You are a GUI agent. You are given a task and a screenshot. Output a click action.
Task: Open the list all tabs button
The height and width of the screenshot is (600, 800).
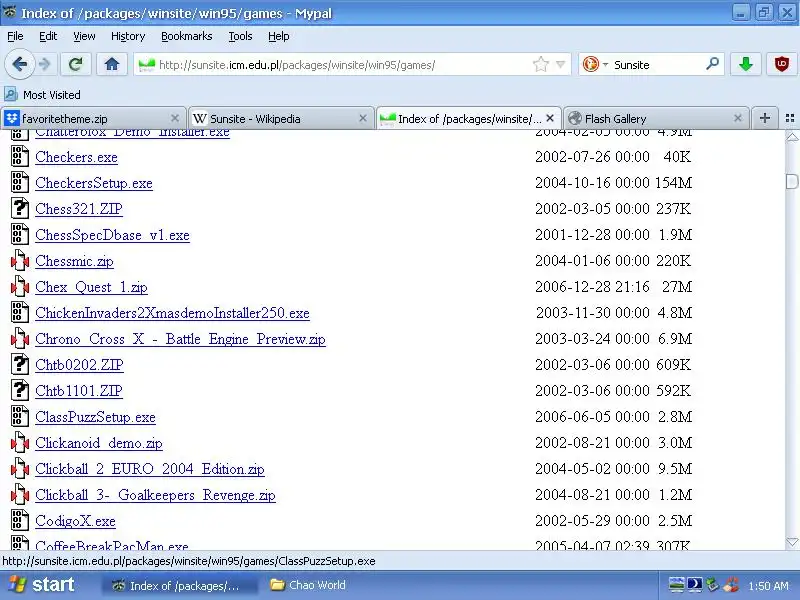tap(790, 118)
